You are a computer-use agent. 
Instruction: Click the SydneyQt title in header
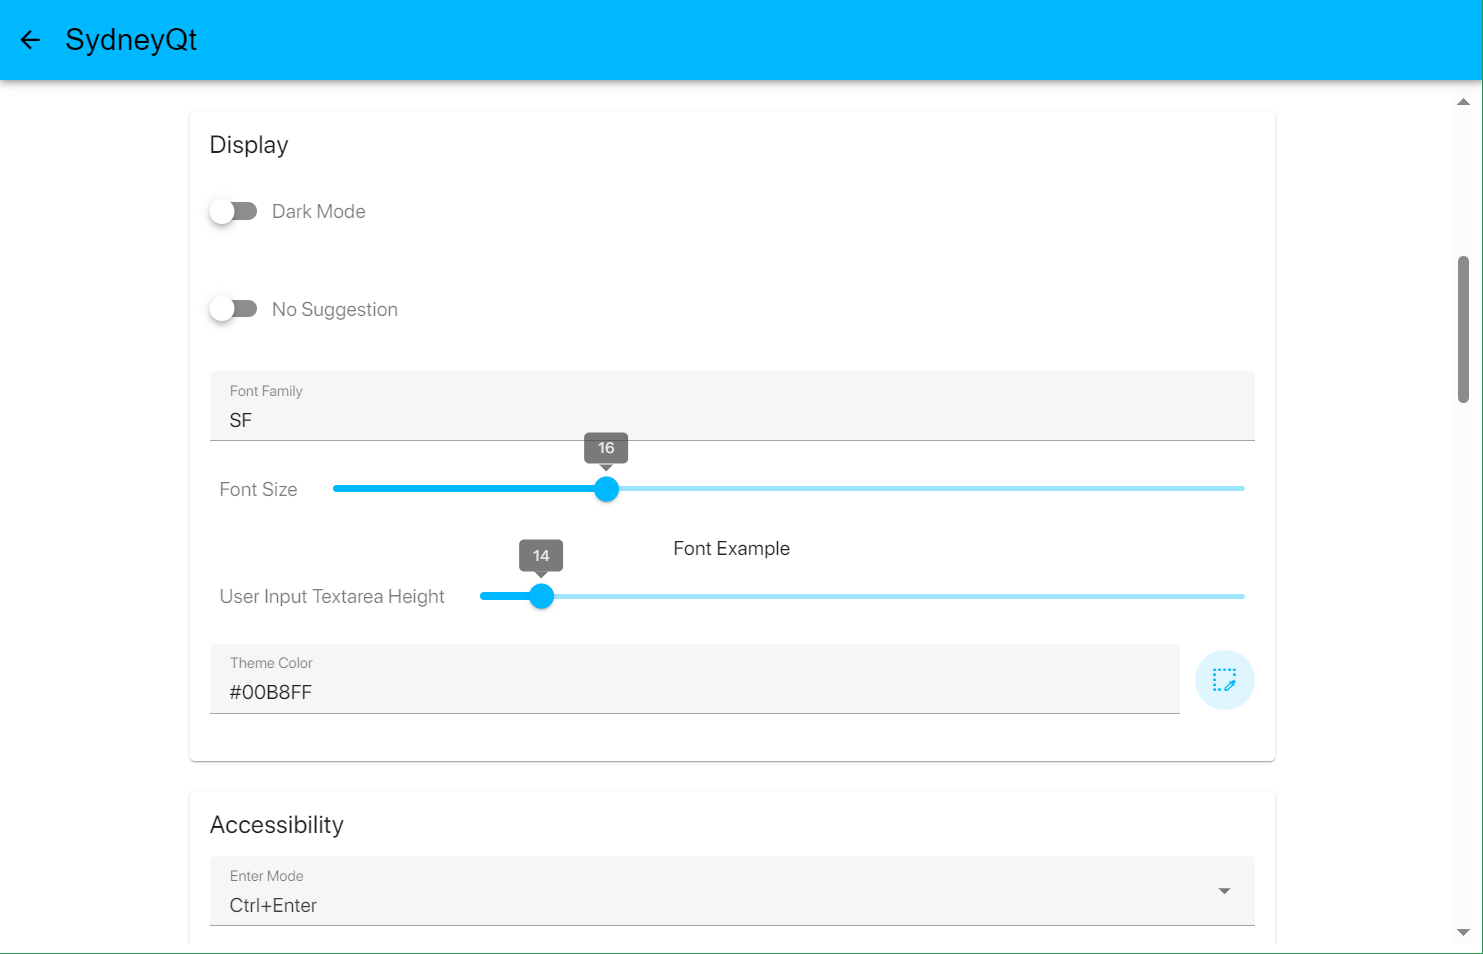[131, 40]
